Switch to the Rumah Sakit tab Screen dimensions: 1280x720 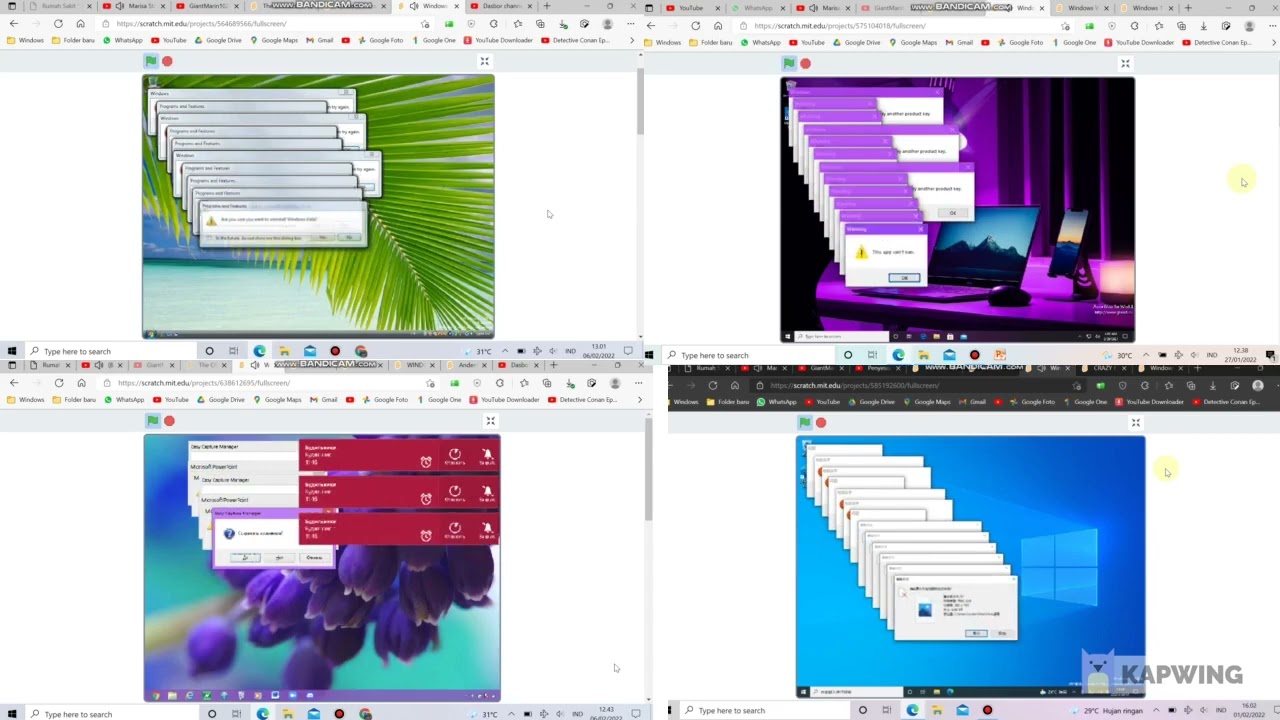[59, 6]
